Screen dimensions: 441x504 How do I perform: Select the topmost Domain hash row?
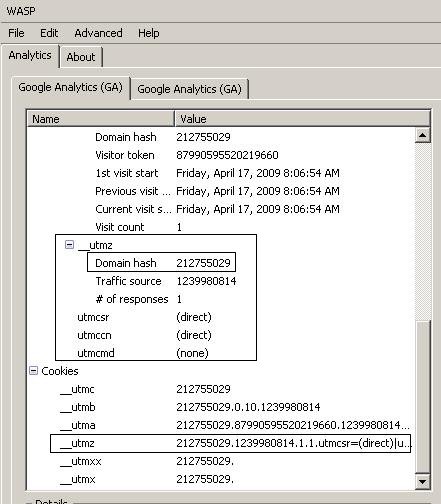pos(221,137)
